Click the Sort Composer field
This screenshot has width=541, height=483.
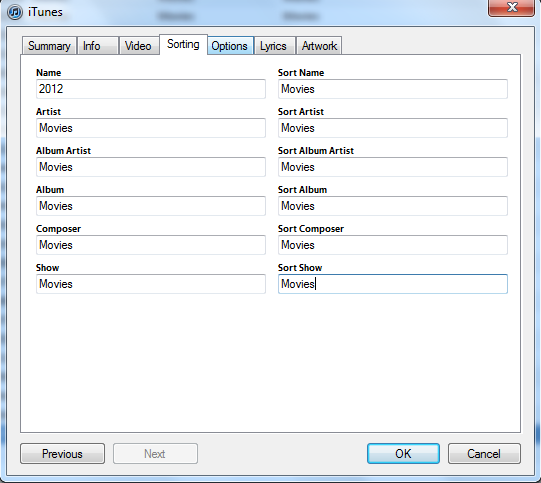(x=393, y=245)
